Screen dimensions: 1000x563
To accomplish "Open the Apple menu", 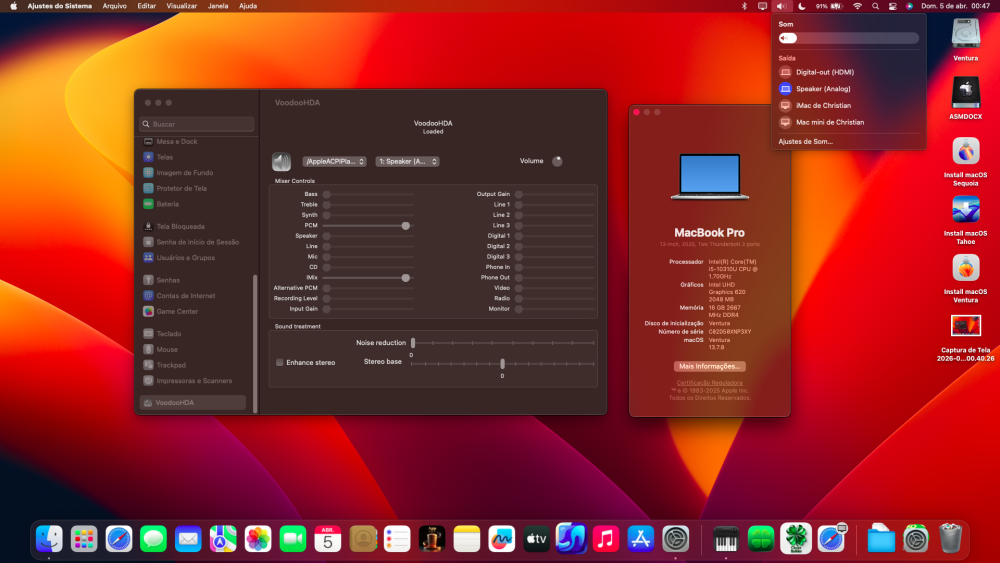I will [x=13, y=6].
